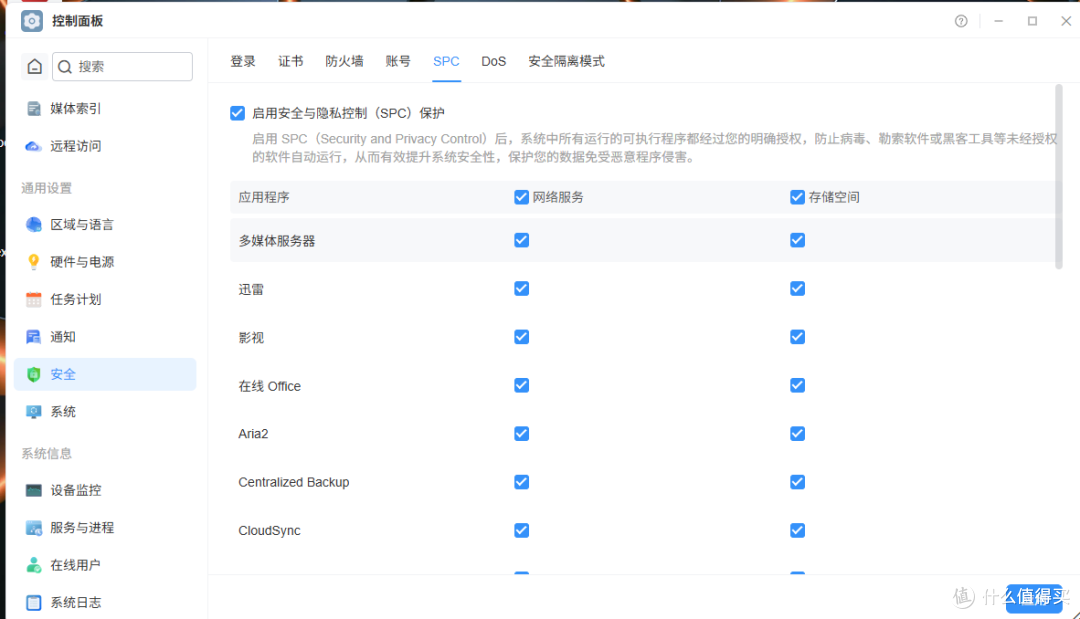Uncheck network service for 多媒体服务器
This screenshot has width=1080, height=619.
(521, 240)
